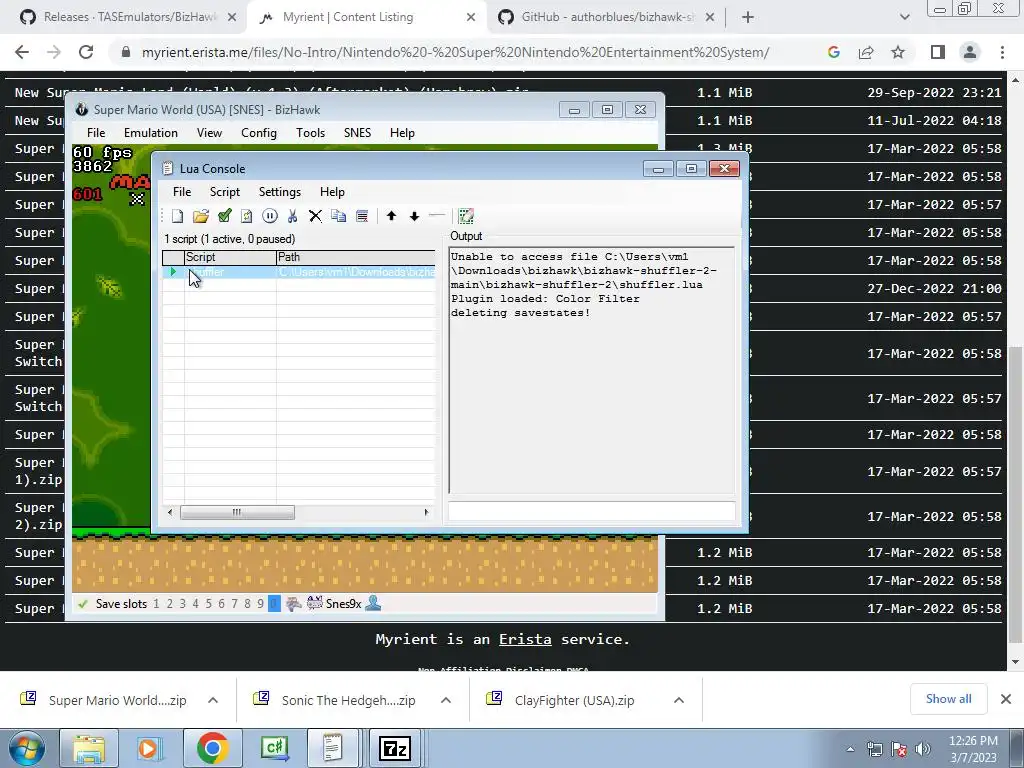
Task: Open SNES menu in BizHawk window
Action: (x=357, y=133)
